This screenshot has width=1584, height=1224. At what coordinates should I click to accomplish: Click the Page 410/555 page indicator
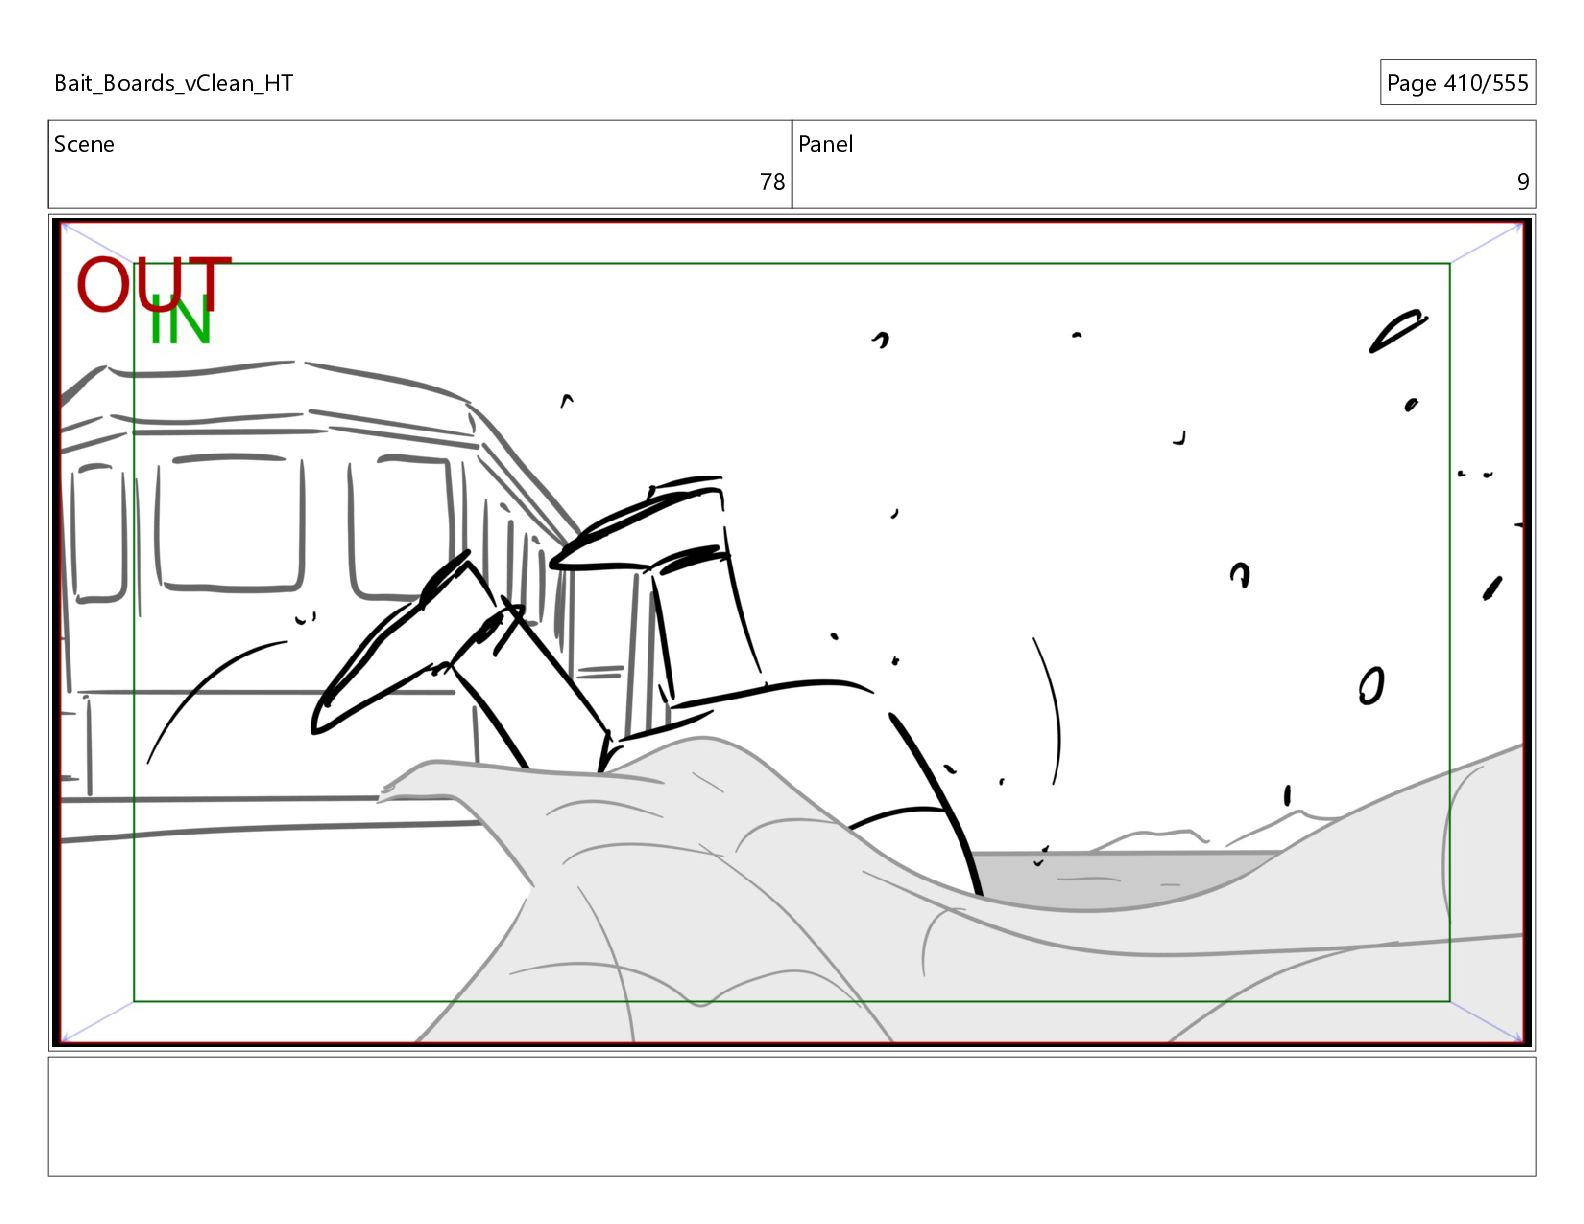coord(1457,83)
